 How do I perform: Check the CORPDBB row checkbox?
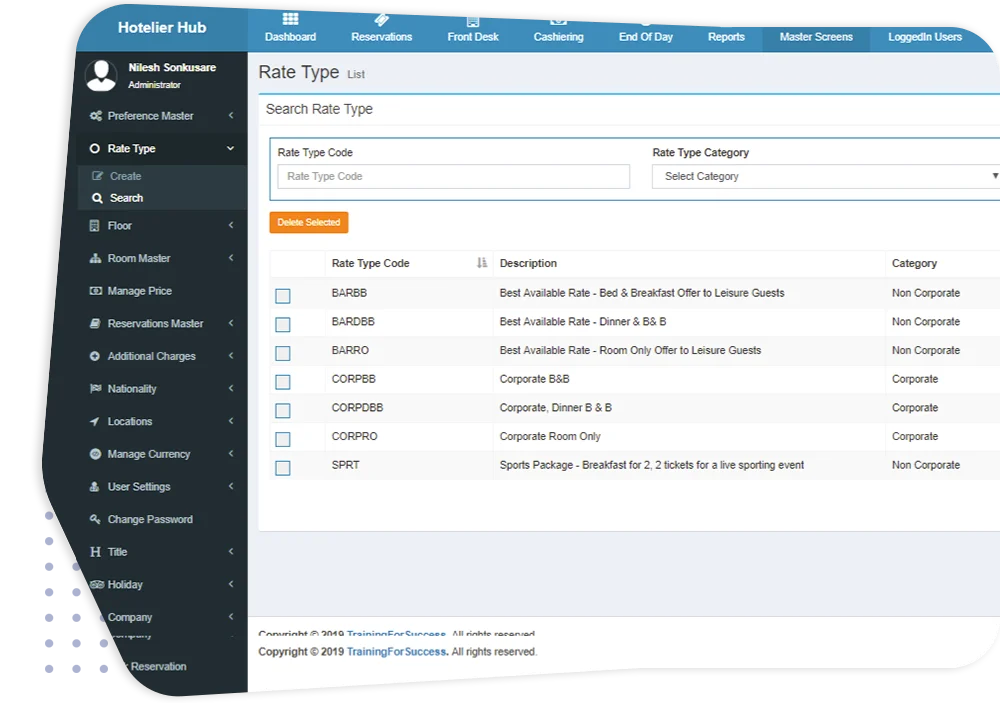coord(283,411)
